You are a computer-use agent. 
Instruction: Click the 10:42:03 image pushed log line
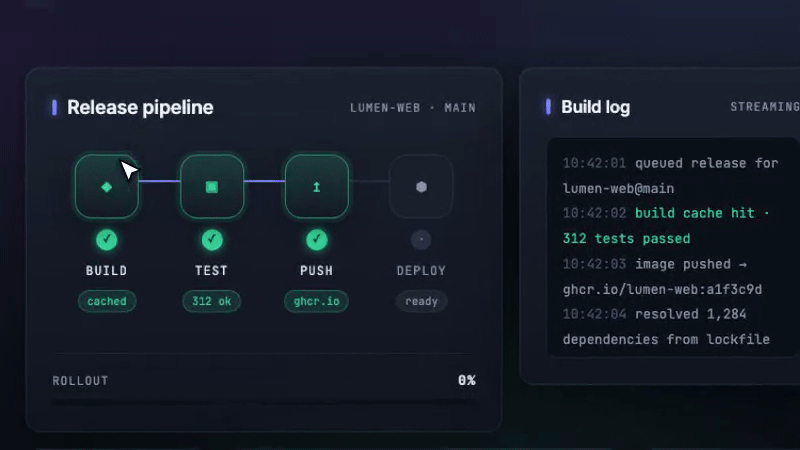pyautogui.click(x=655, y=264)
